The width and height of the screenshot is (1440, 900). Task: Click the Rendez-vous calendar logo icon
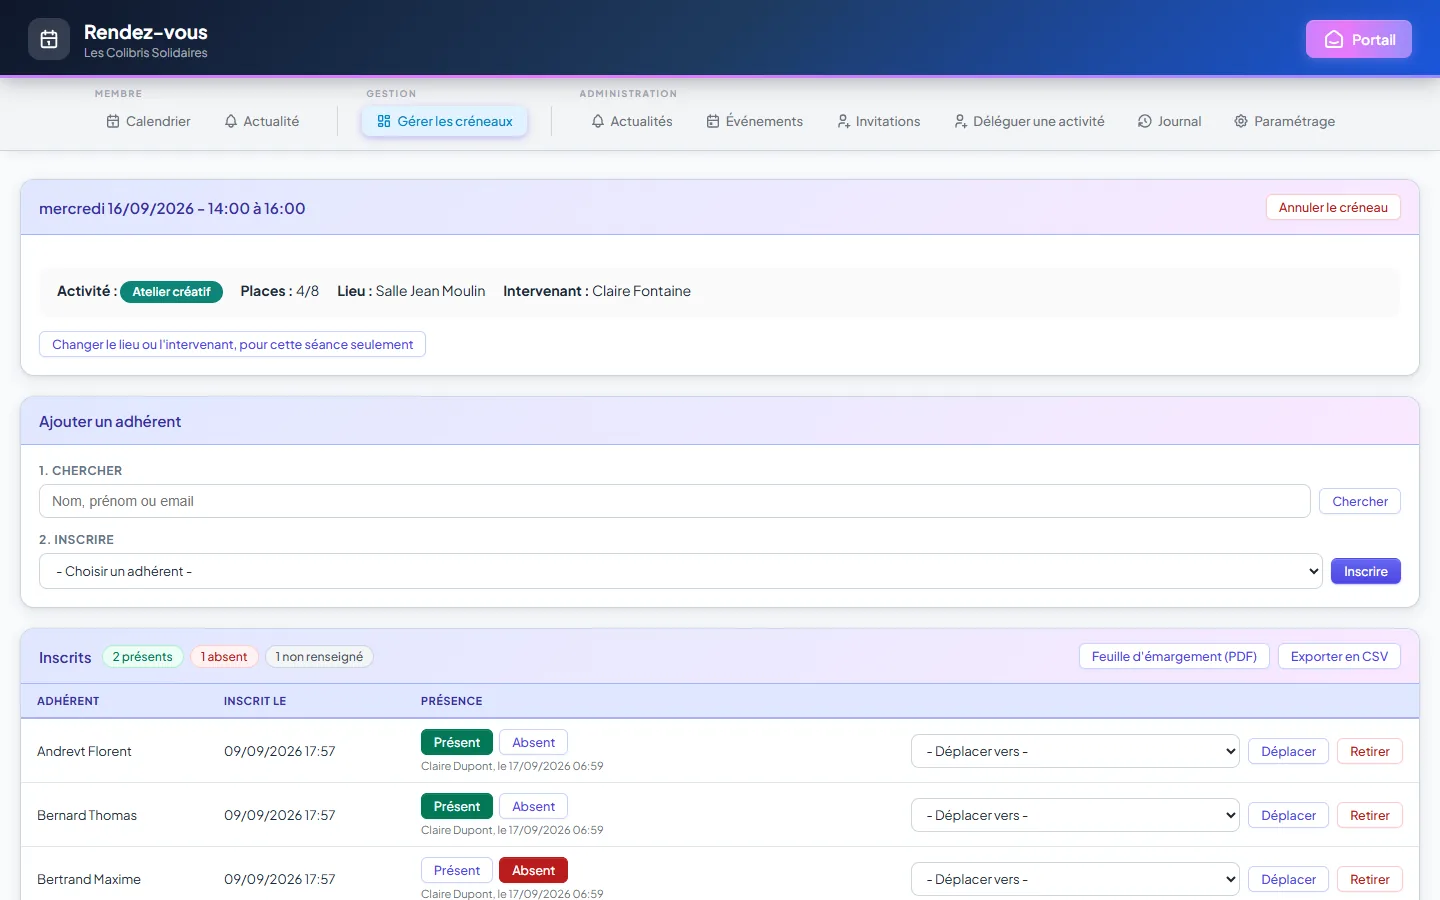click(x=49, y=40)
